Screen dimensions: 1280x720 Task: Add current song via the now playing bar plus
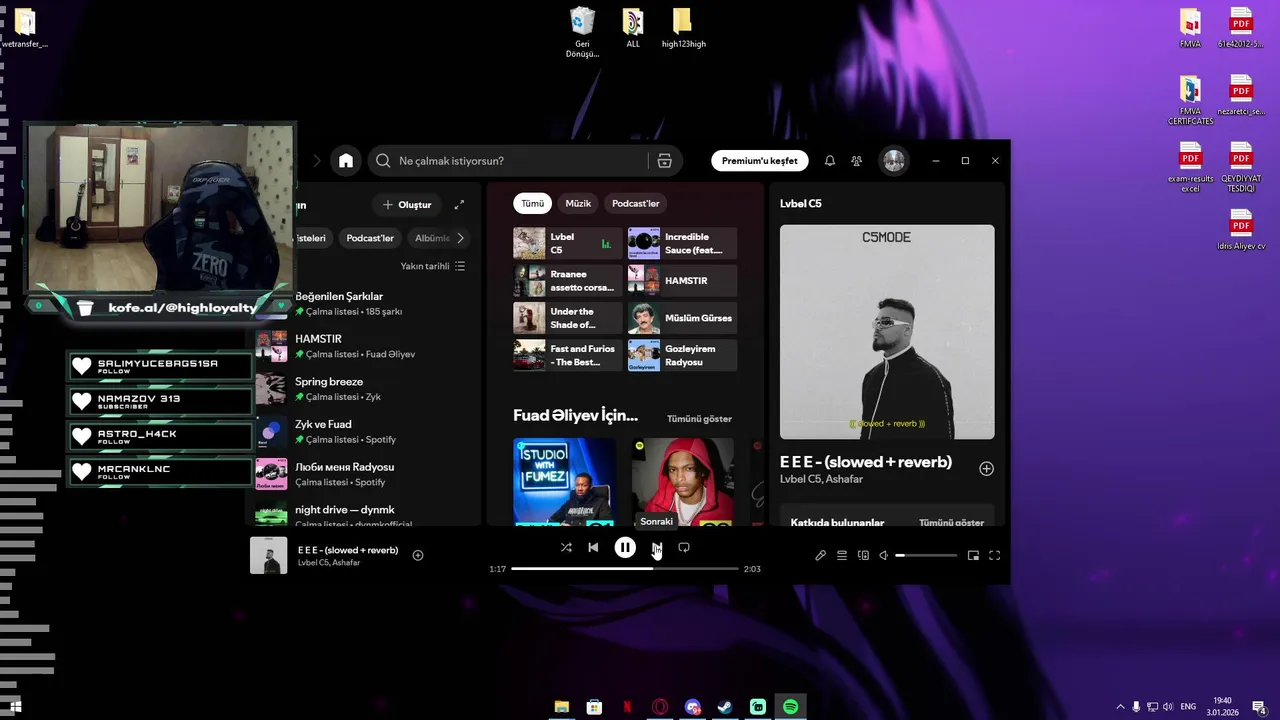(x=418, y=555)
